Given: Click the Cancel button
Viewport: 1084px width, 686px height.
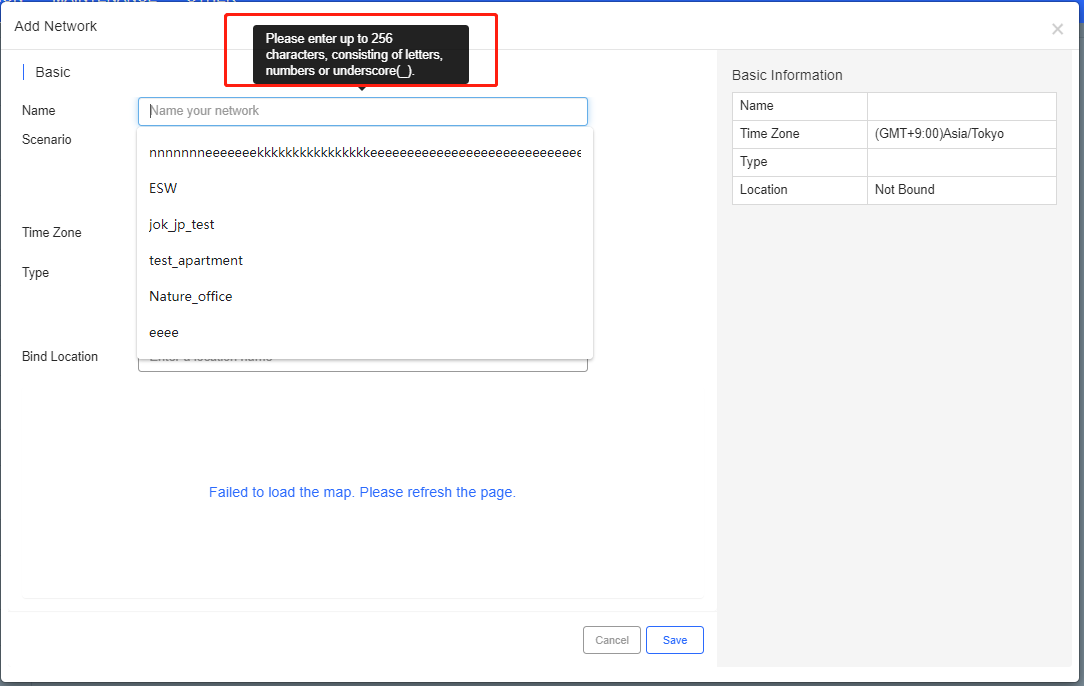Looking at the screenshot, I should (612, 640).
